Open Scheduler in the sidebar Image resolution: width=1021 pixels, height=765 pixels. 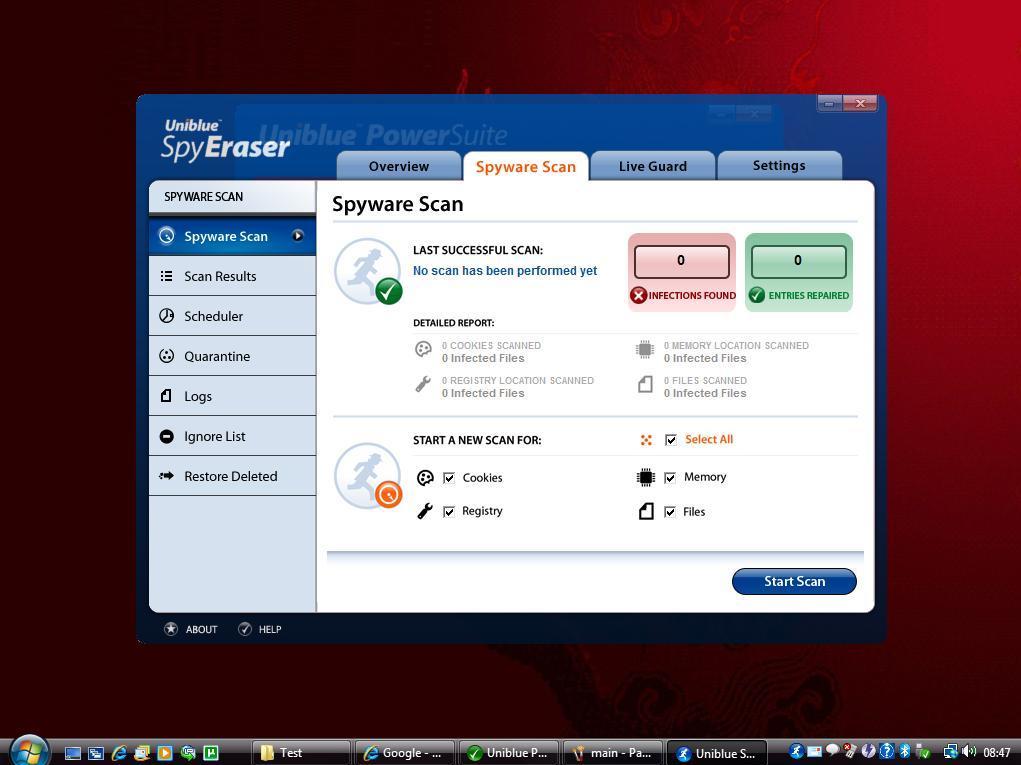tap(232, 316)
